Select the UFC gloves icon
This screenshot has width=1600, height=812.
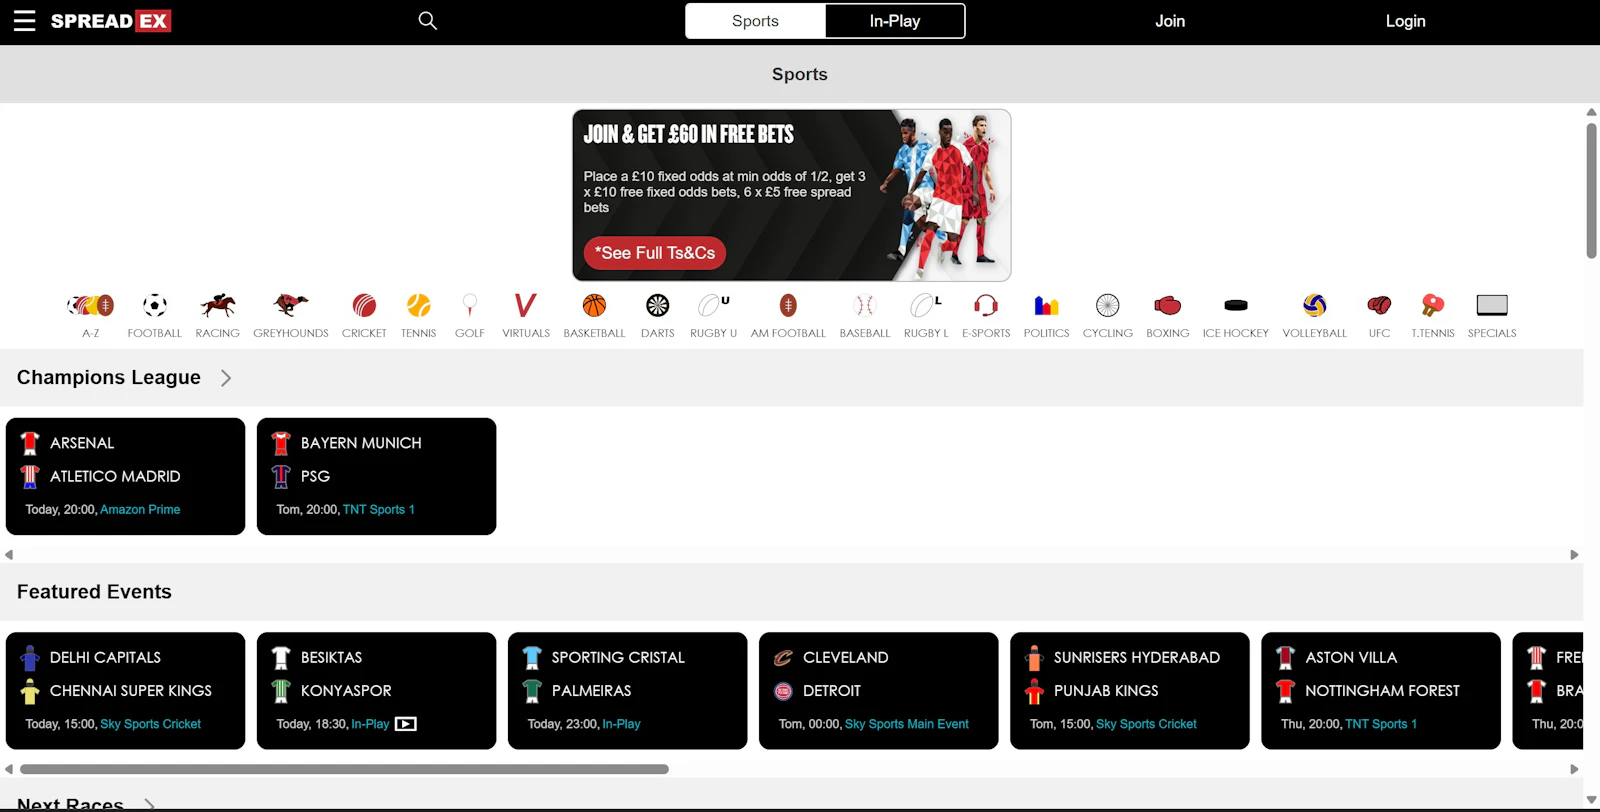coord(1380,305)
